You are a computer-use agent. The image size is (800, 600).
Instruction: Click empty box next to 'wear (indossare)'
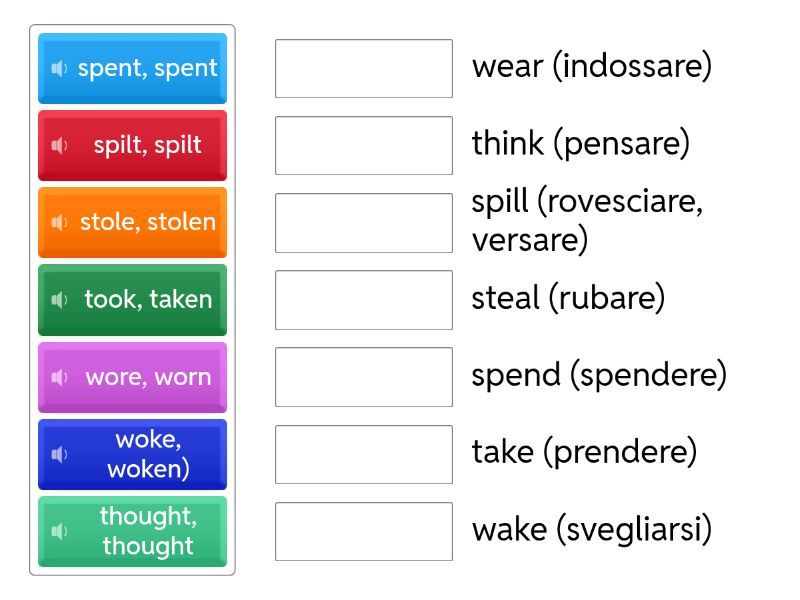364,68
